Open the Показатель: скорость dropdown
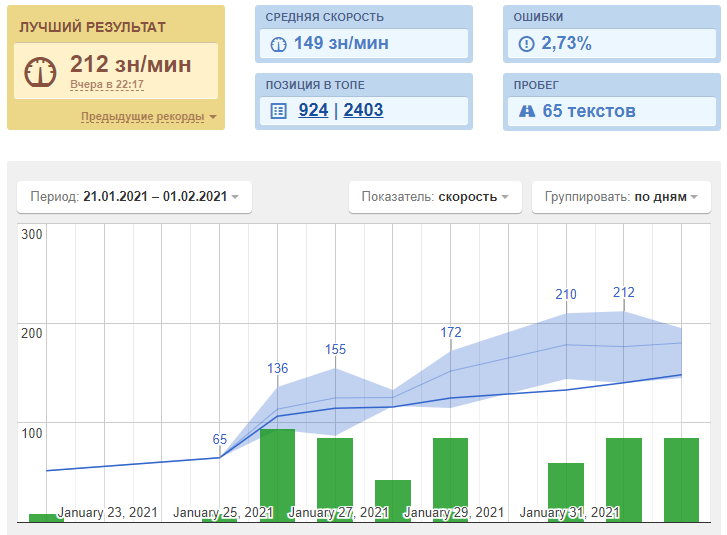 click(435, 197)
